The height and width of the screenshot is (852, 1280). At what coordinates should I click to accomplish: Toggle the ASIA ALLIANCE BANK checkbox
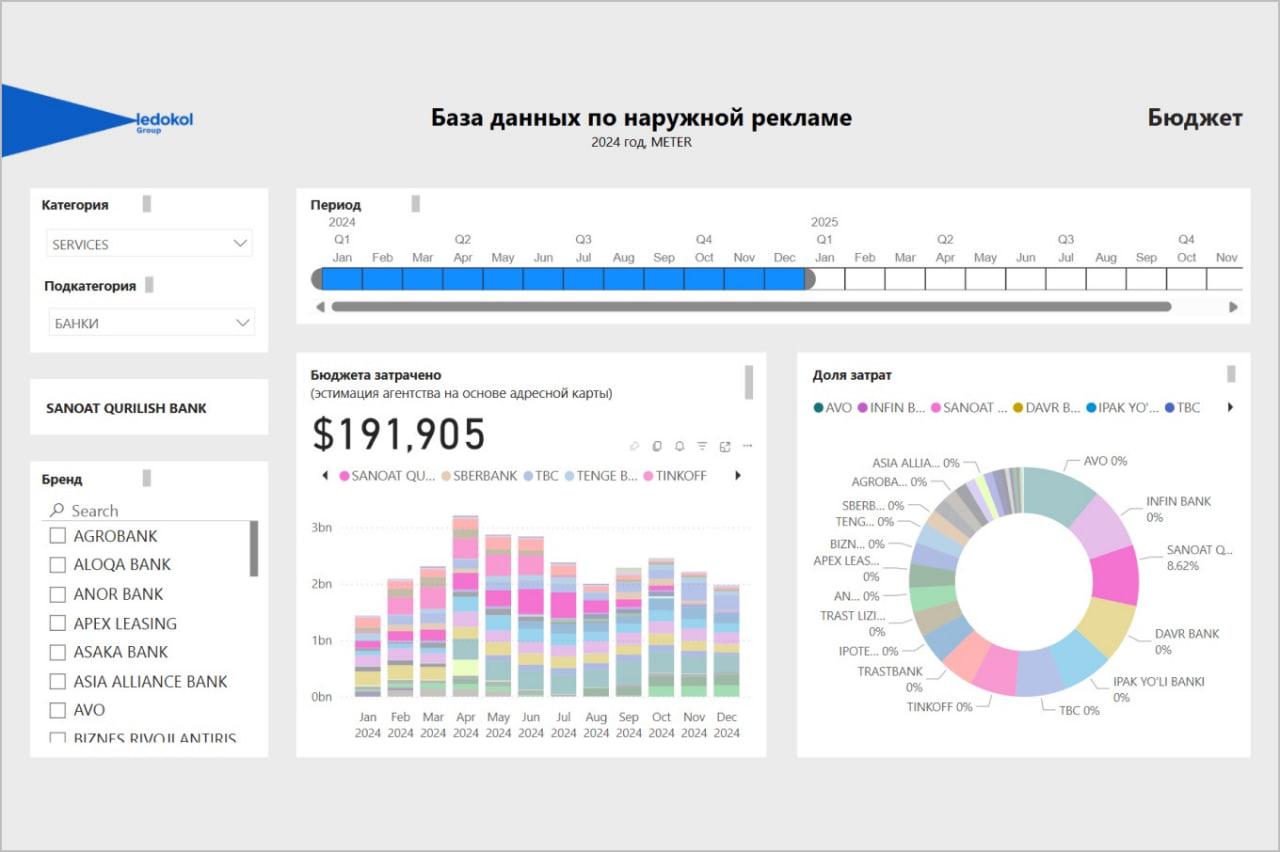(58, 681)
